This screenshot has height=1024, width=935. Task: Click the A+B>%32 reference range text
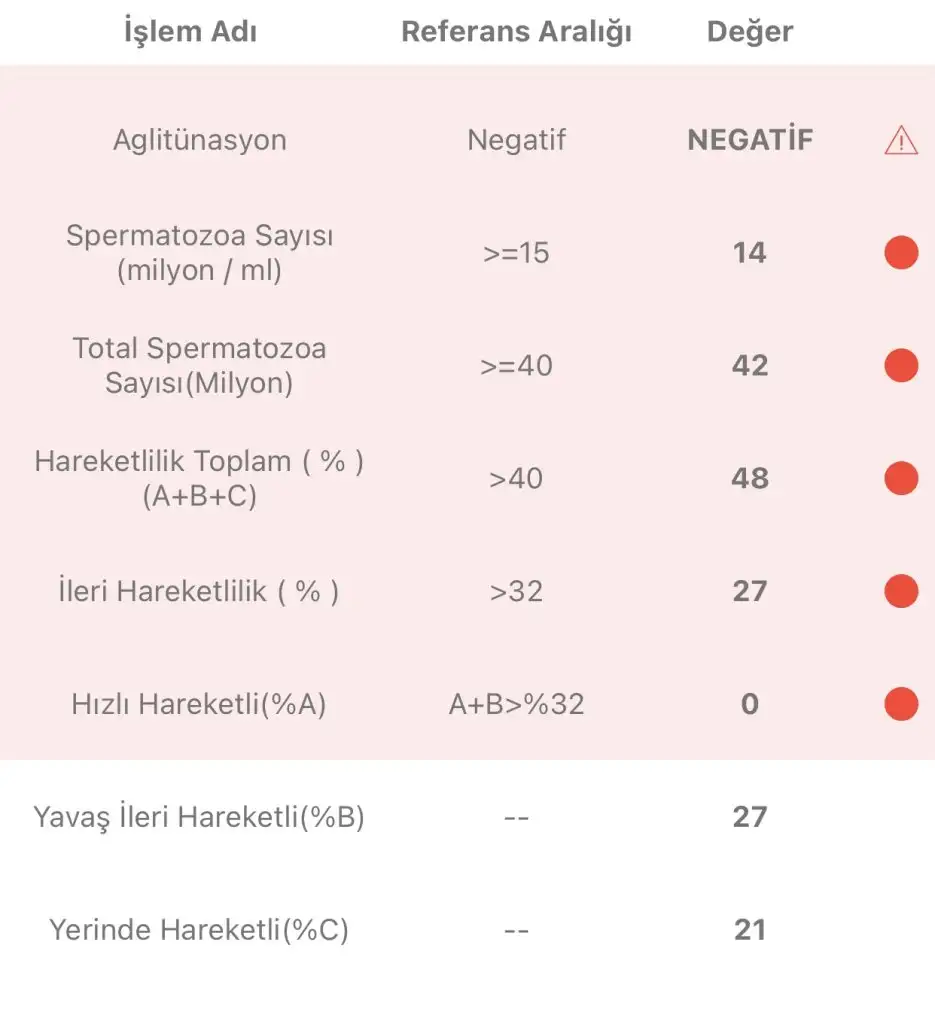pos(516,705)
